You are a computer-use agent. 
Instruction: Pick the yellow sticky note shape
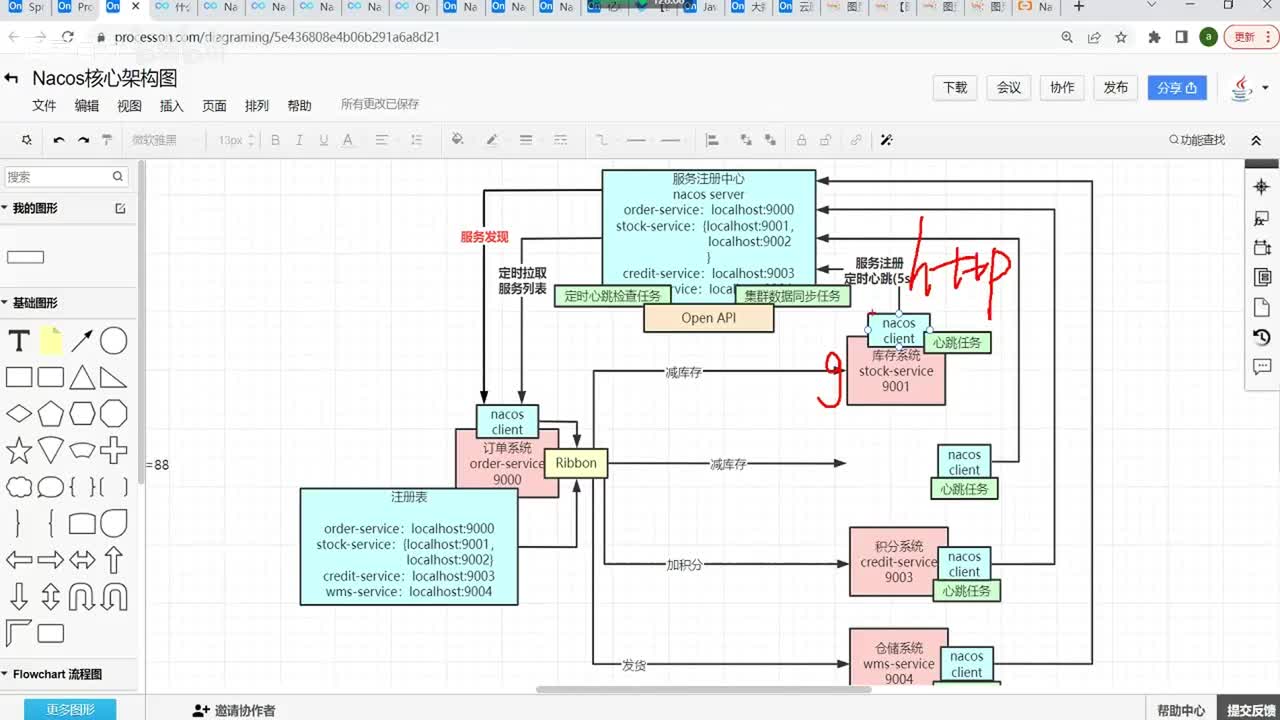[51, 341]
